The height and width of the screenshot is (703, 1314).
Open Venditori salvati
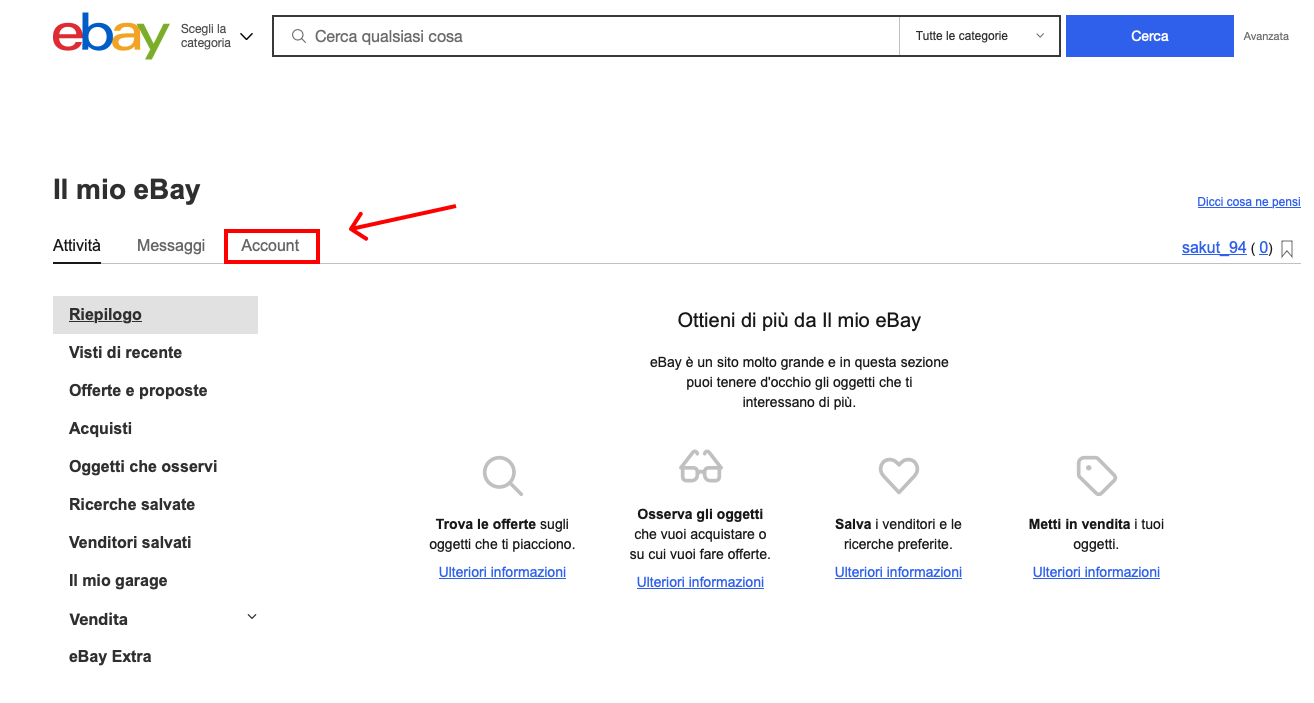(130, 542)
